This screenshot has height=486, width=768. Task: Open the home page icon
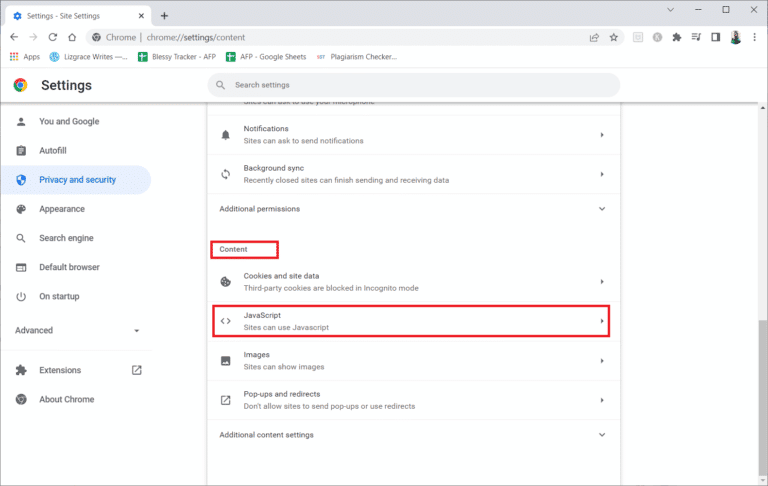click(x=72, y=37)
